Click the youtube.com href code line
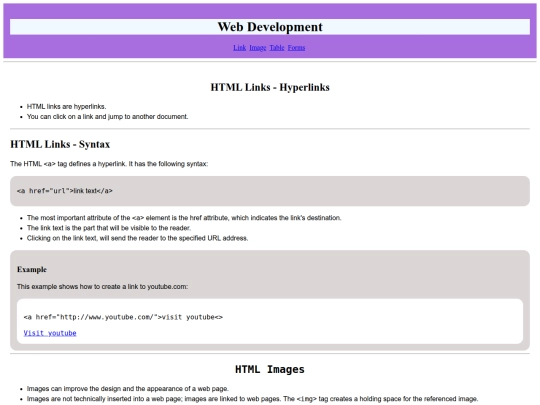This screenshot has height=405, width=540. pyautogui.click(x=123, y=317)
